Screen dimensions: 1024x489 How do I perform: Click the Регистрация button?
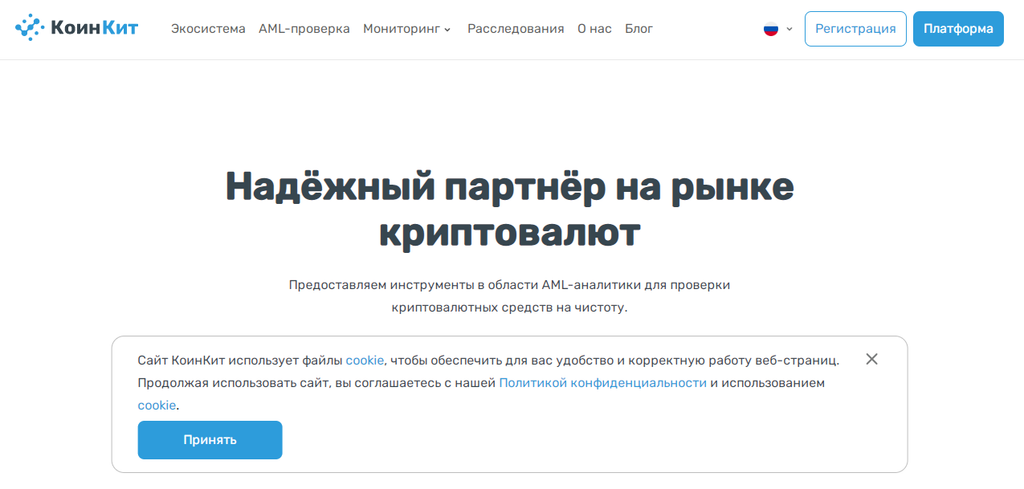[x=856, y=29]
